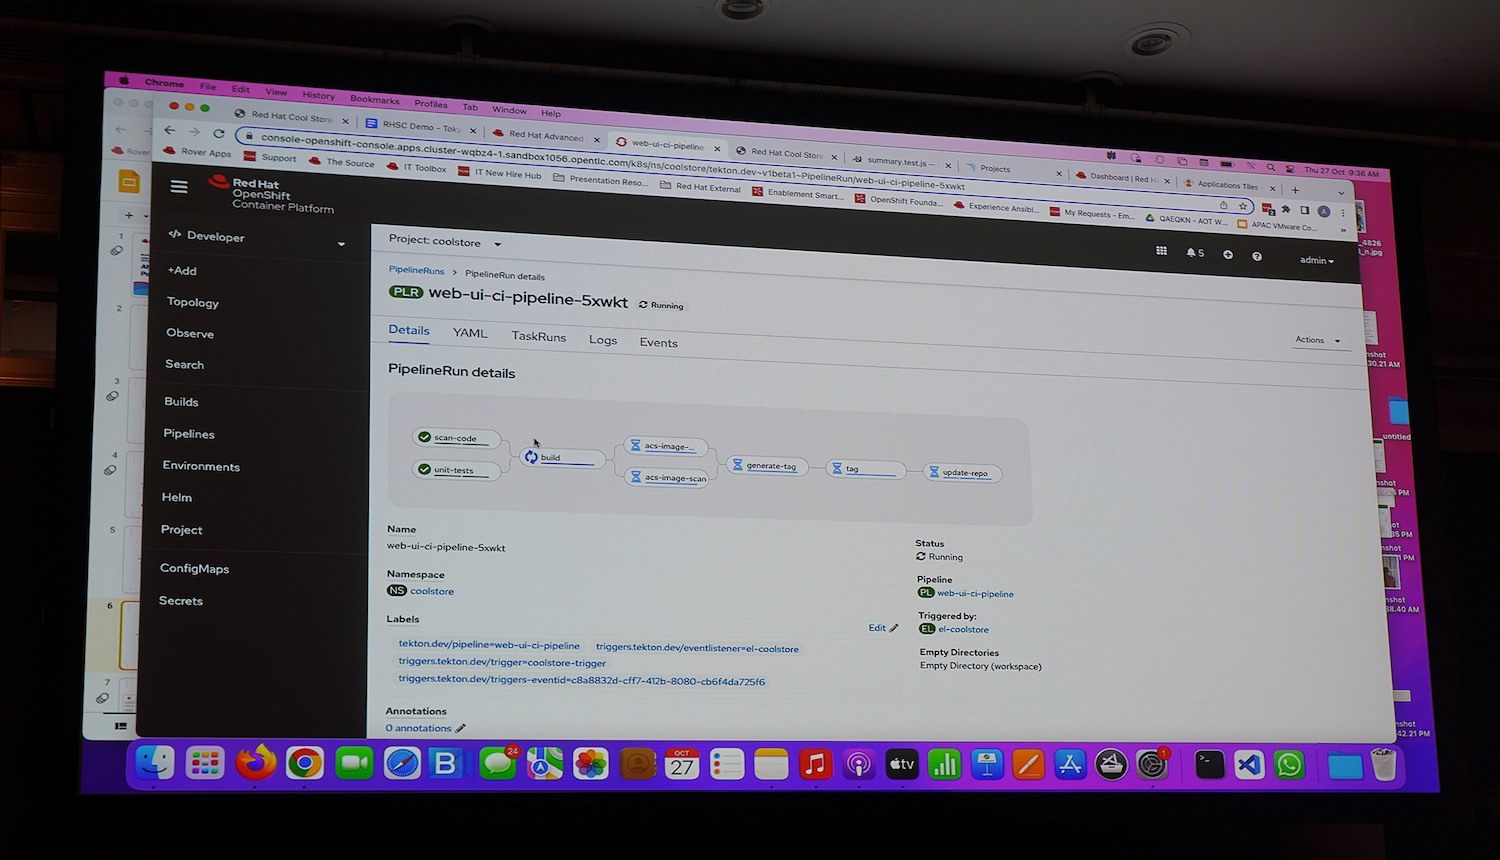The height and width of the screenshot is (860, 1500).
Task: Open the Project: coolstore dropdown
Action: click(x=445, y=241)
